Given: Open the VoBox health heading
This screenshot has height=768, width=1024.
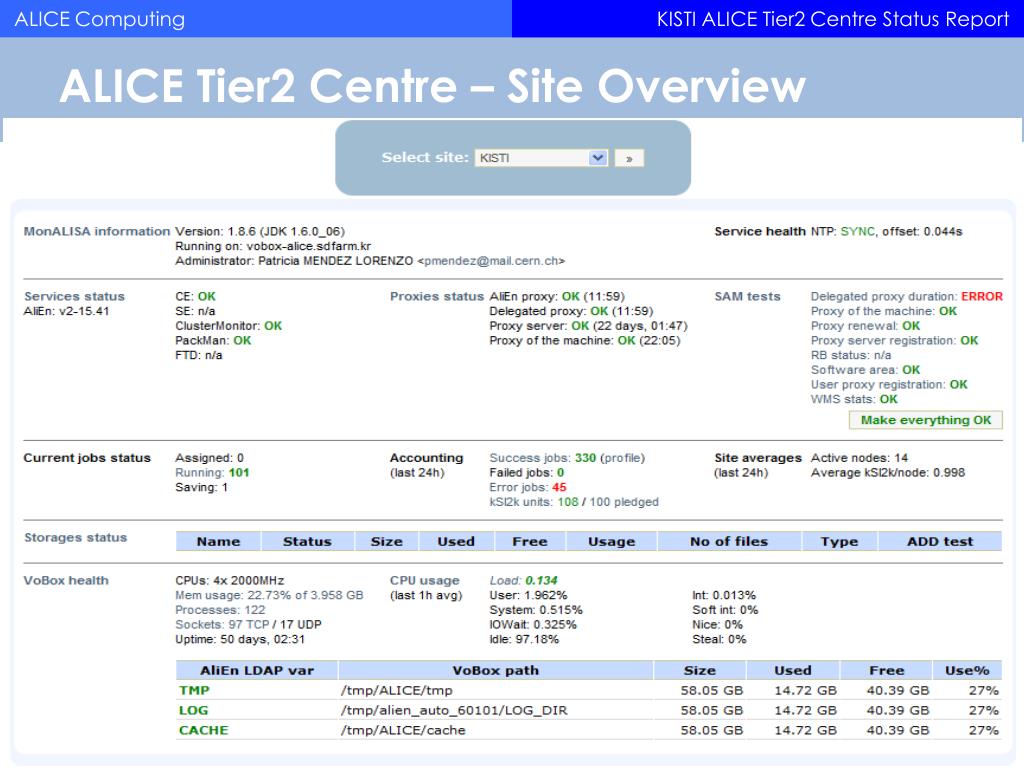Looking at the screenshot, I should click(x=66, y=581).
